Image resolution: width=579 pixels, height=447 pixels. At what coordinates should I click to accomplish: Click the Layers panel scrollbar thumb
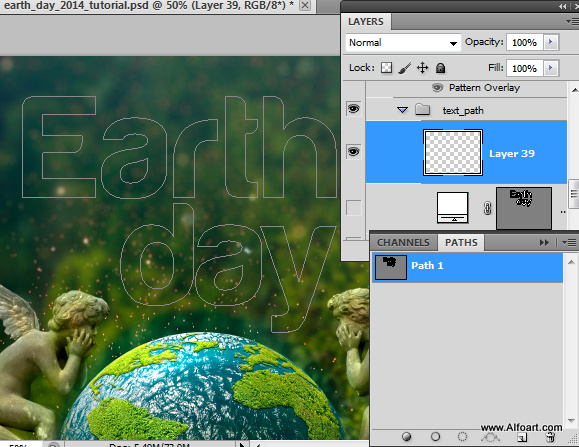click(x=574, y=194)
